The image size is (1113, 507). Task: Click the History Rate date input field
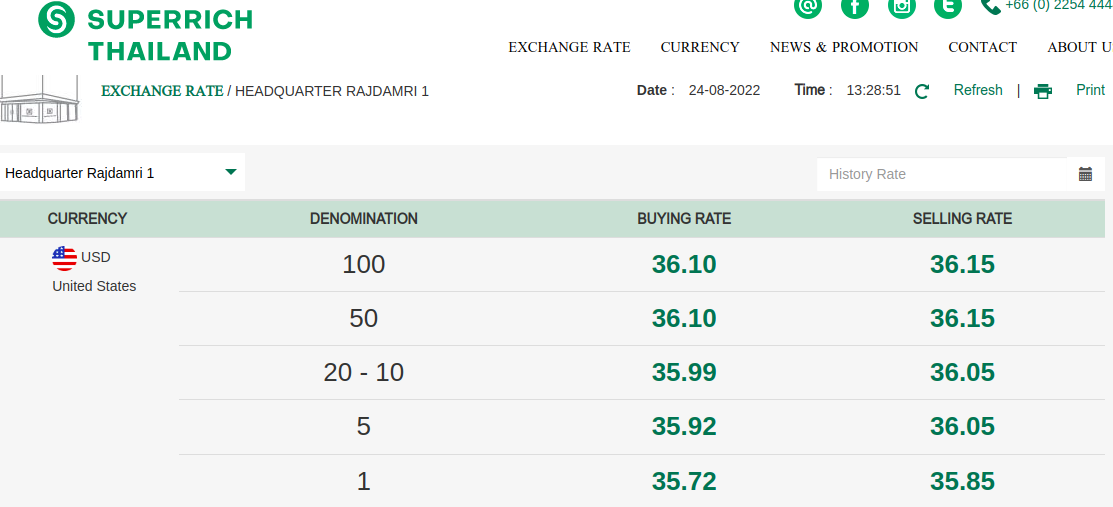(x=941, y=174)
